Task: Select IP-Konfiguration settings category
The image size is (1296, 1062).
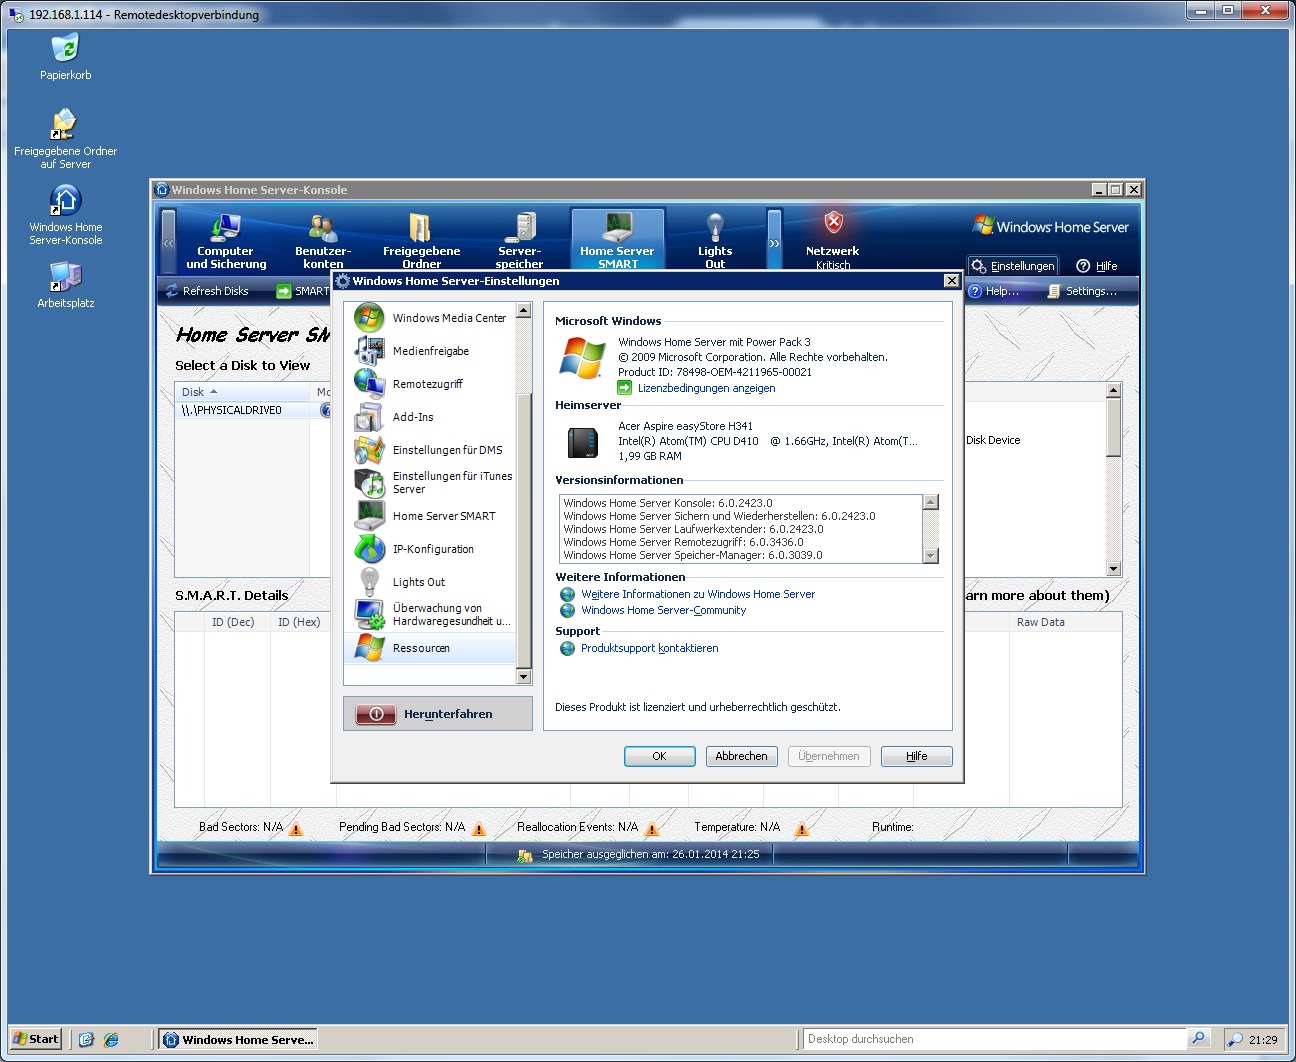Action: click(x=430, y=549)
